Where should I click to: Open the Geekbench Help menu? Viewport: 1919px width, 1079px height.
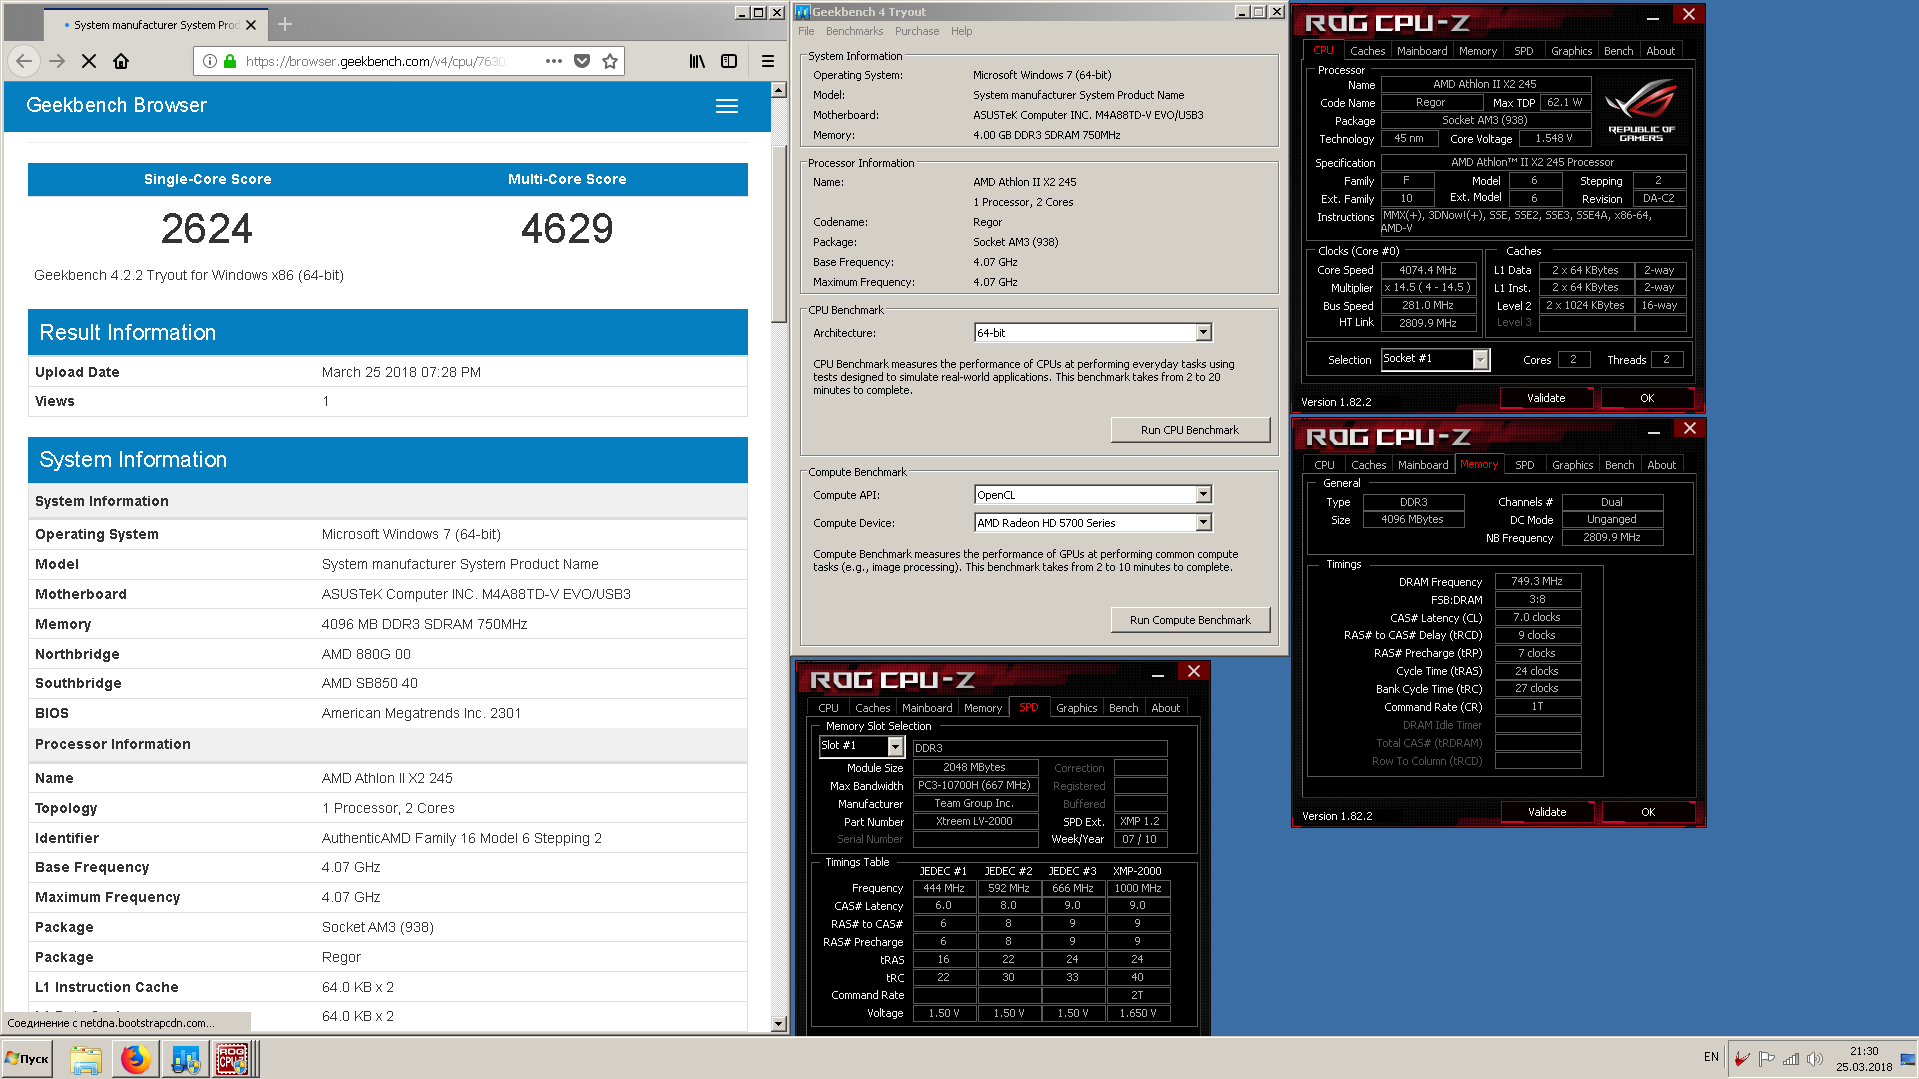962,32
